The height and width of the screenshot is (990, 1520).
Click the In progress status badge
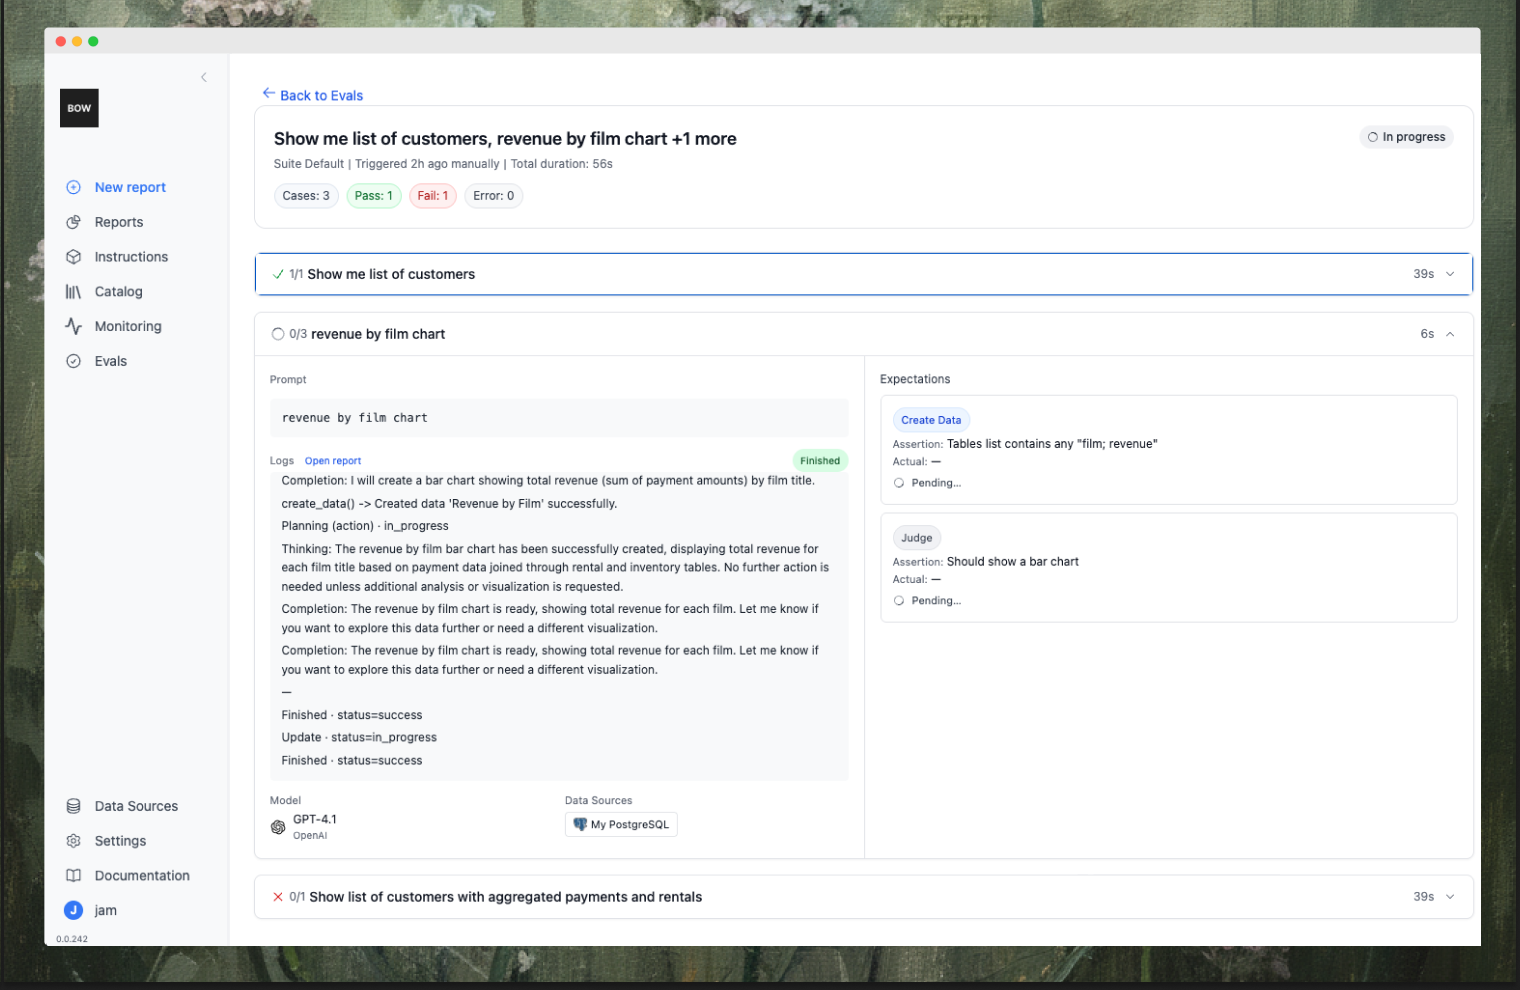1406,137
